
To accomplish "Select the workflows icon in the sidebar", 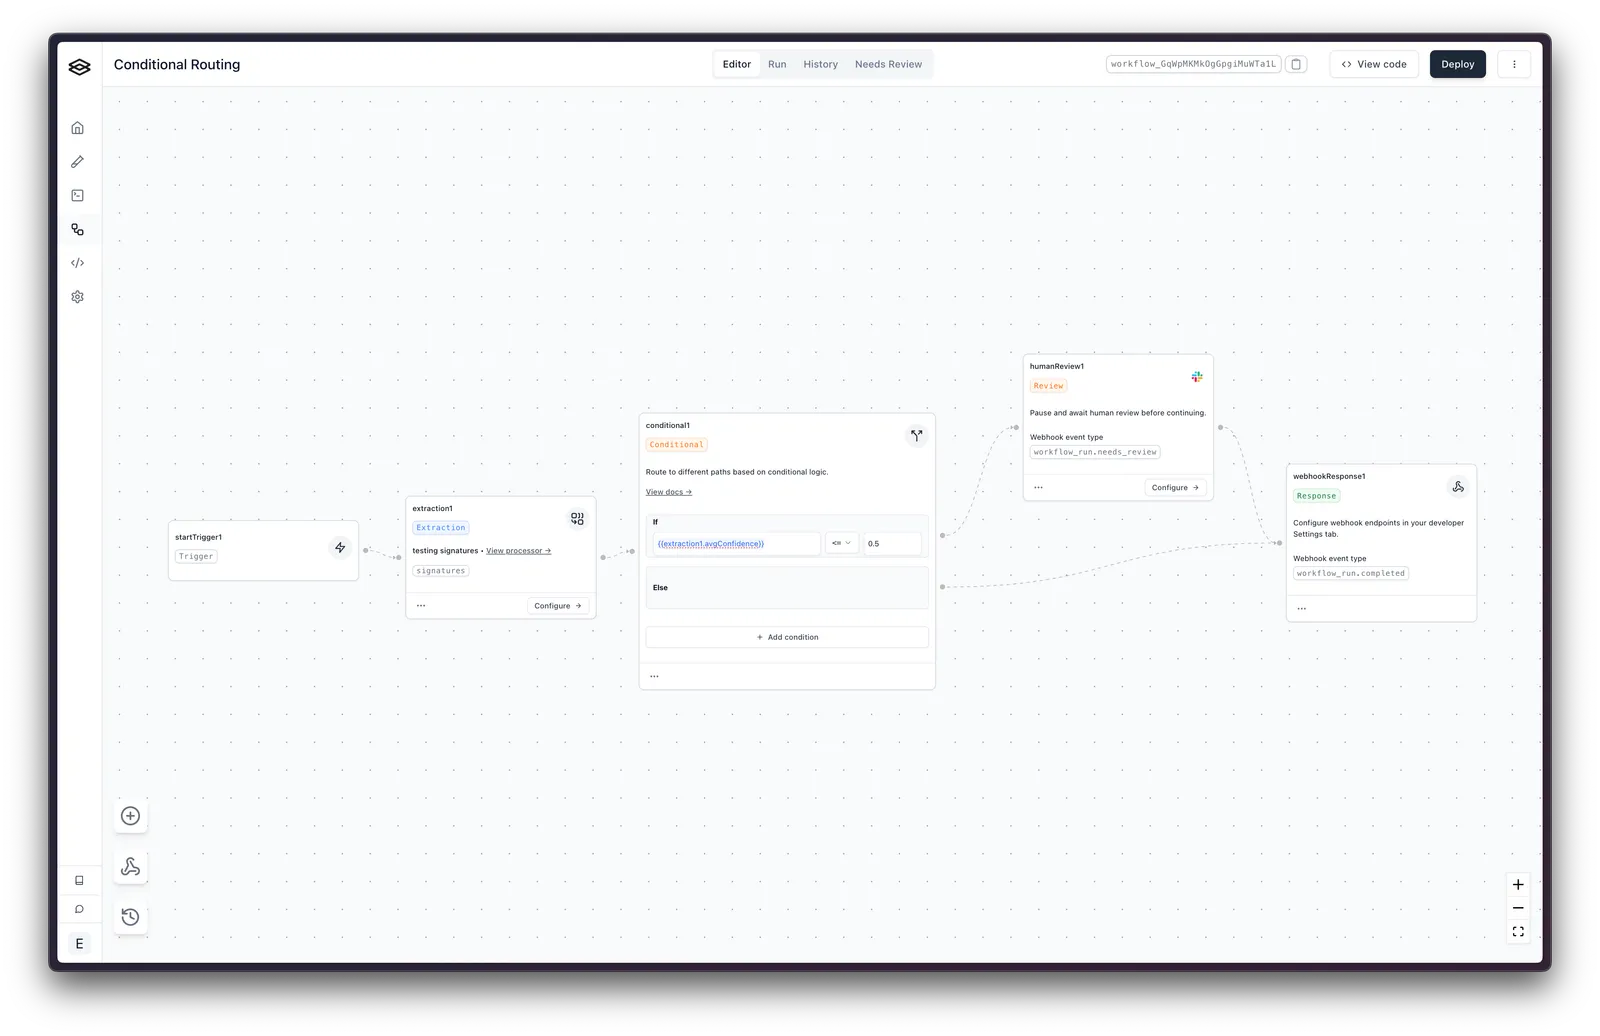I will tap(78, 230).
